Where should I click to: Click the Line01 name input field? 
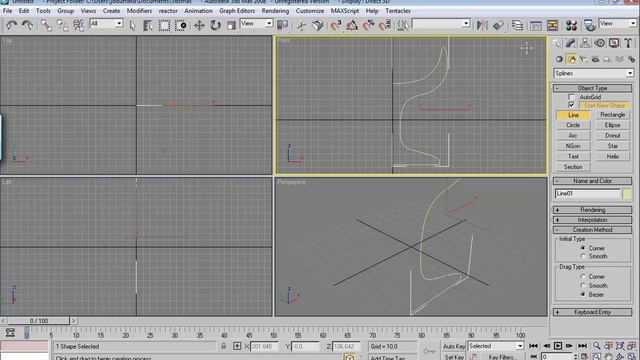(587, 194)
